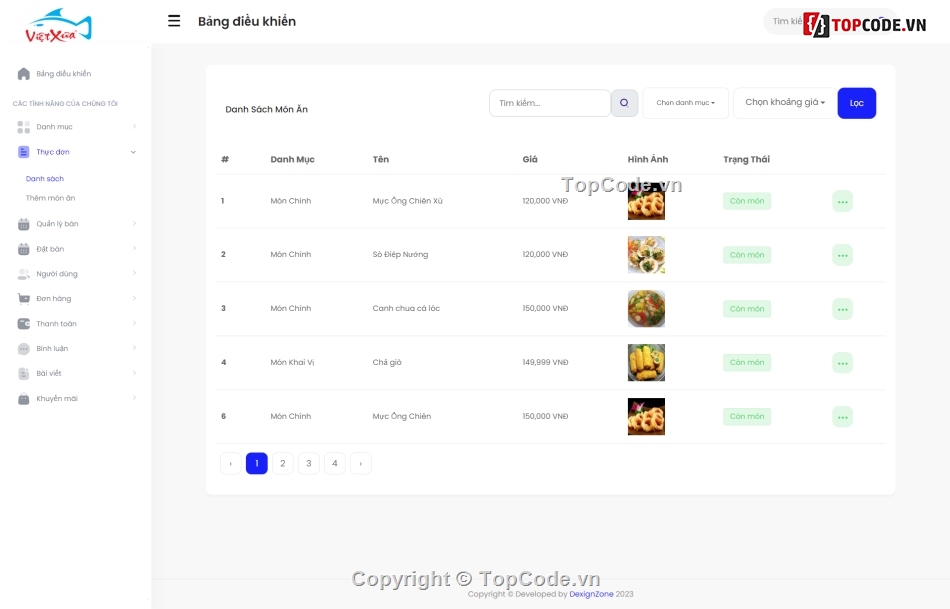
Task: Open actions menu for Canh chua cá lóc
Action: click(x=842, y=309)
